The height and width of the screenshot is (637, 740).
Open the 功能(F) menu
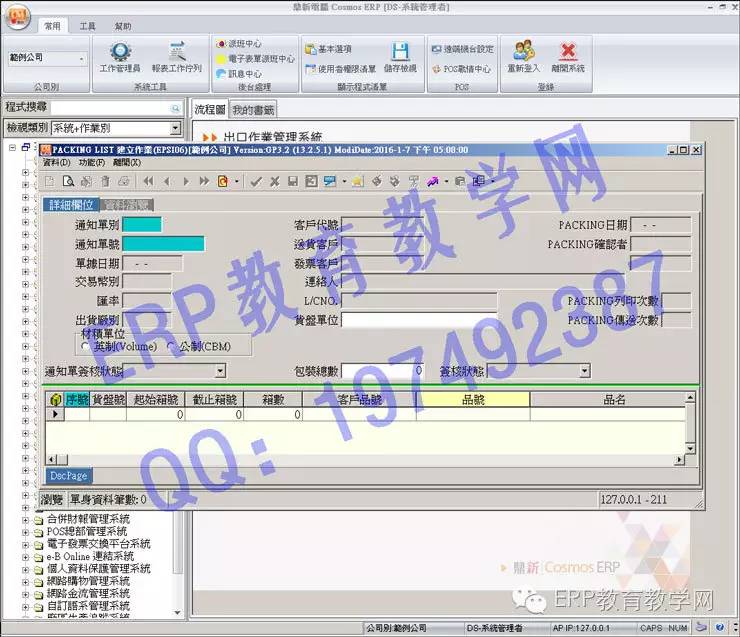tap(91, 162)
